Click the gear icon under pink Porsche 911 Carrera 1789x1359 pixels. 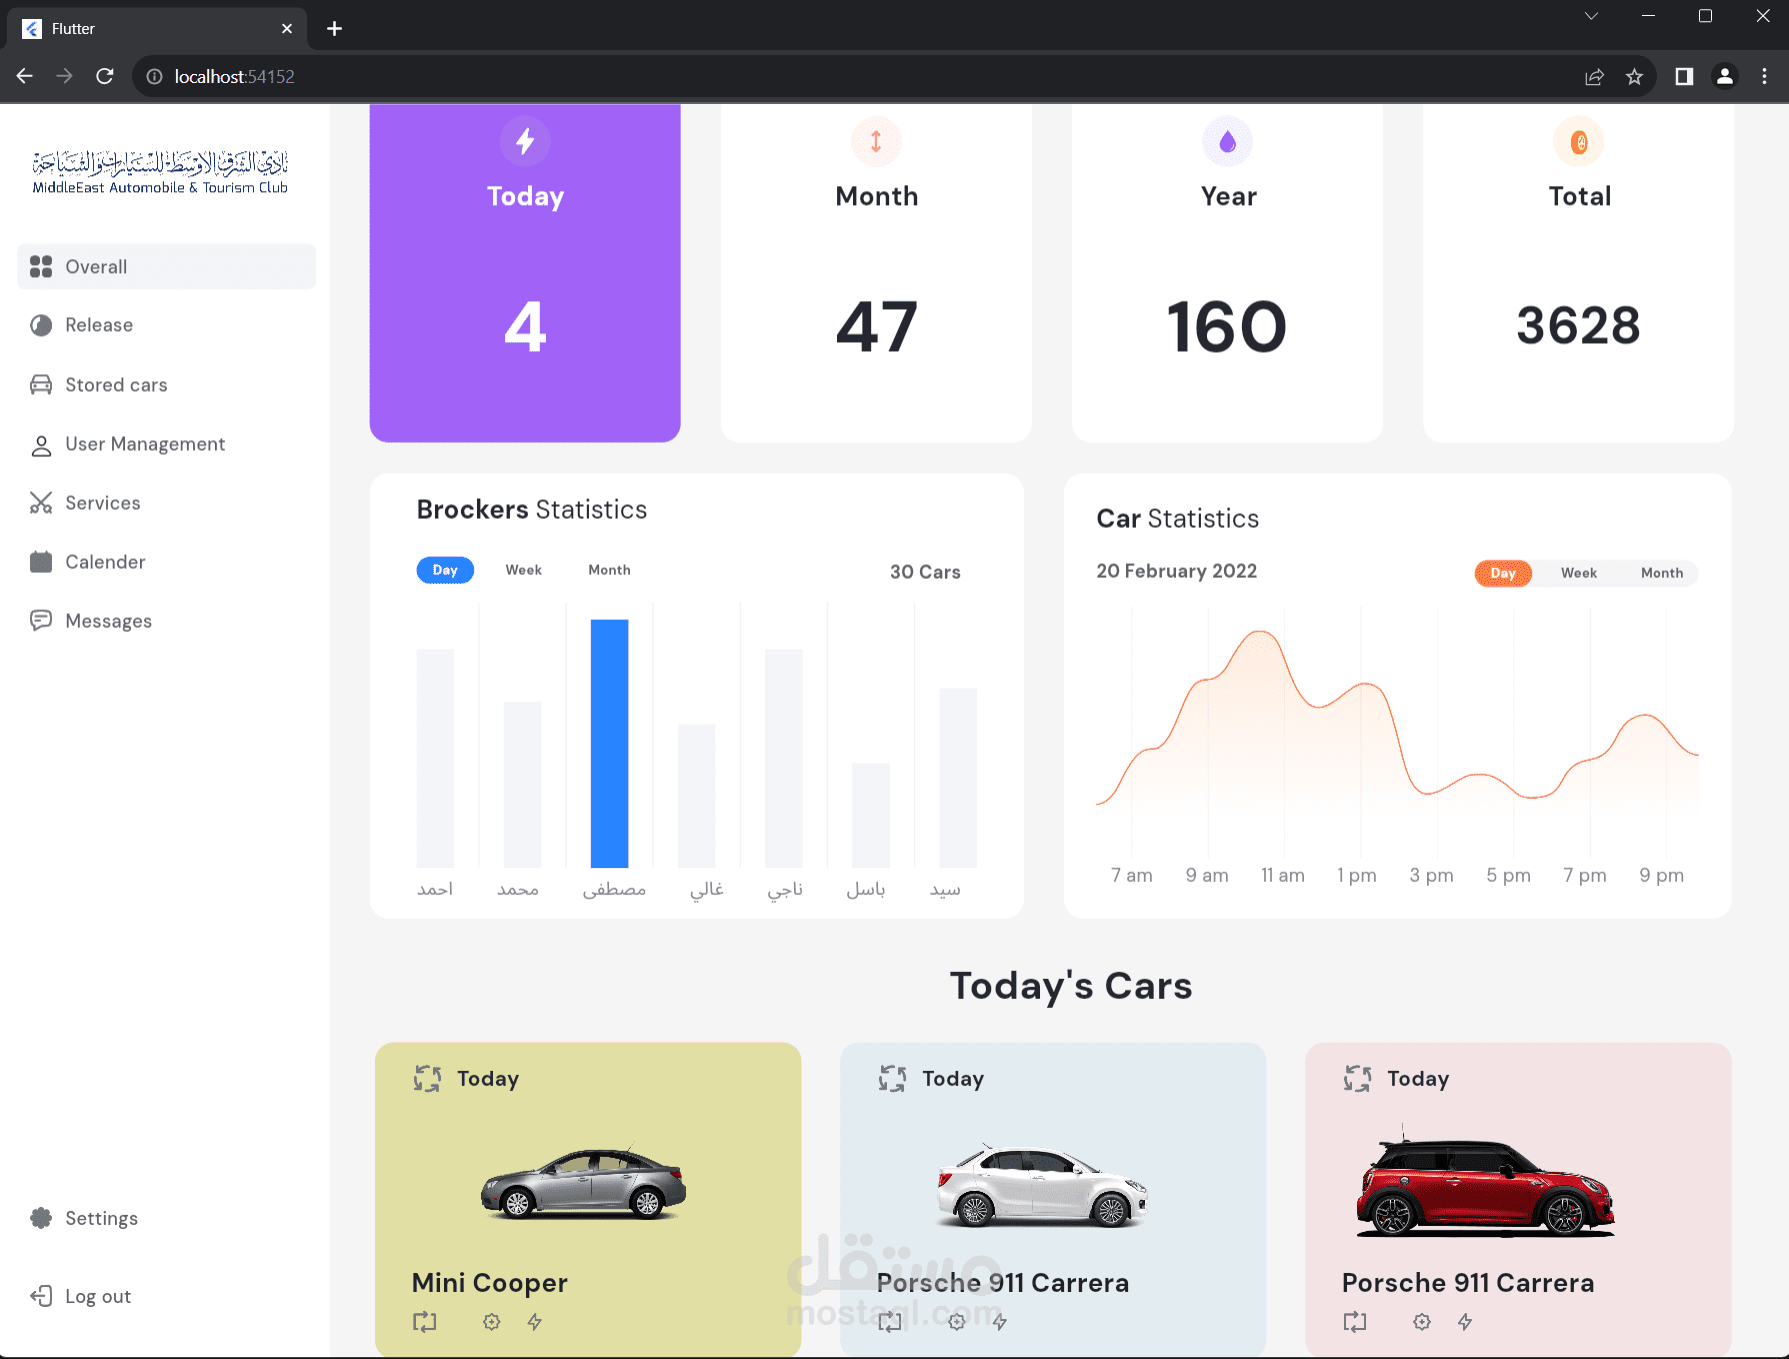click(x=1422, y=1322)
